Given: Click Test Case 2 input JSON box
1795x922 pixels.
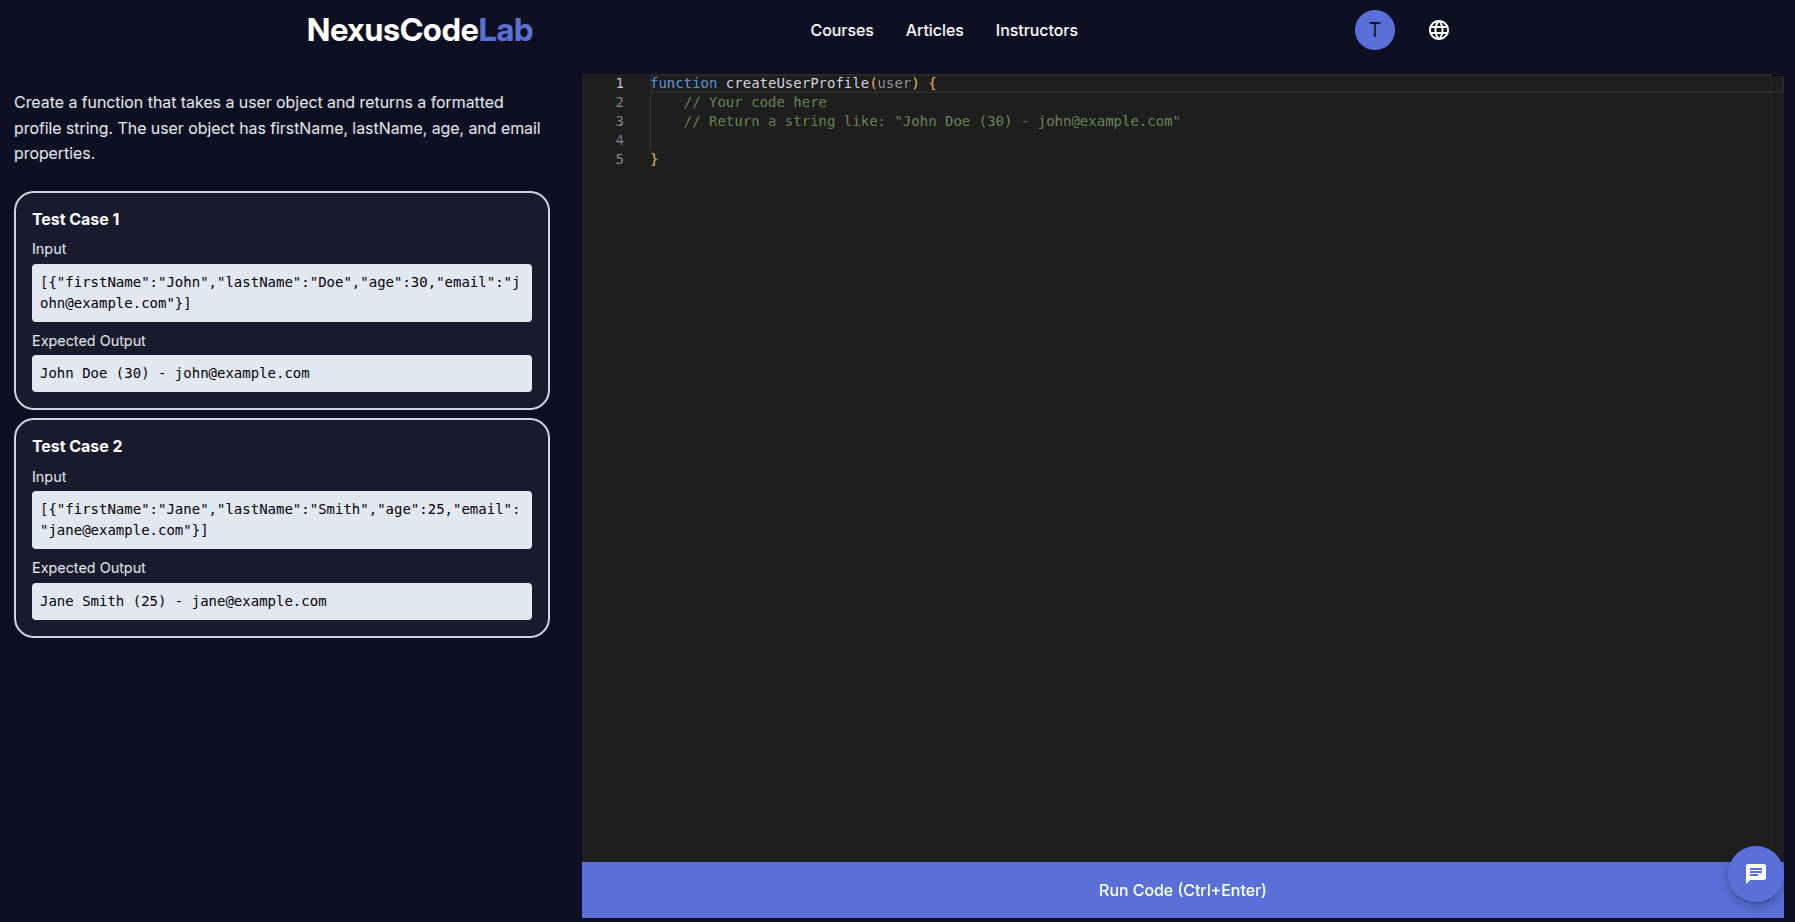Looking at the screenshot, I should [x=282, y=520].
